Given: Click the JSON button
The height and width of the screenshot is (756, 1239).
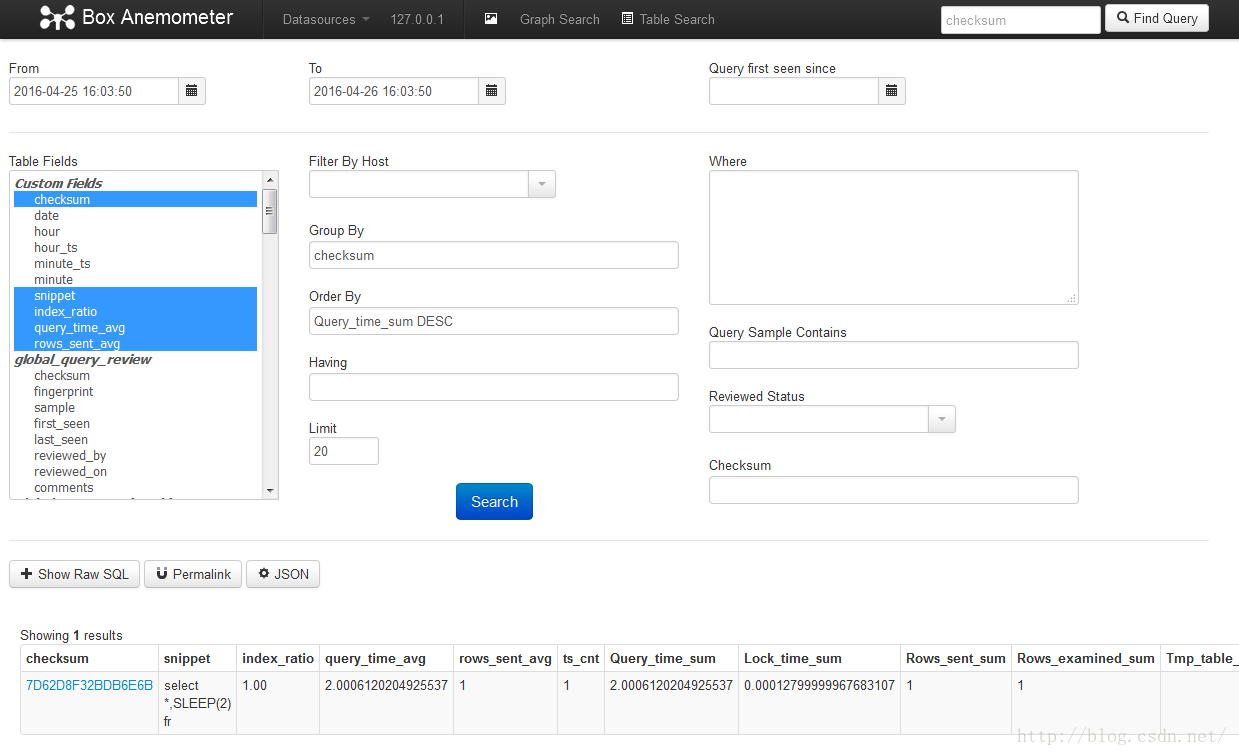Looking at the screenshot, I should click(x=283, y=574).
